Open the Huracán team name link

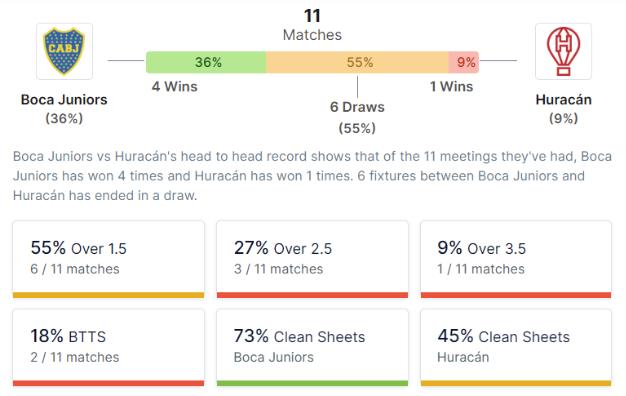point(563,99)
